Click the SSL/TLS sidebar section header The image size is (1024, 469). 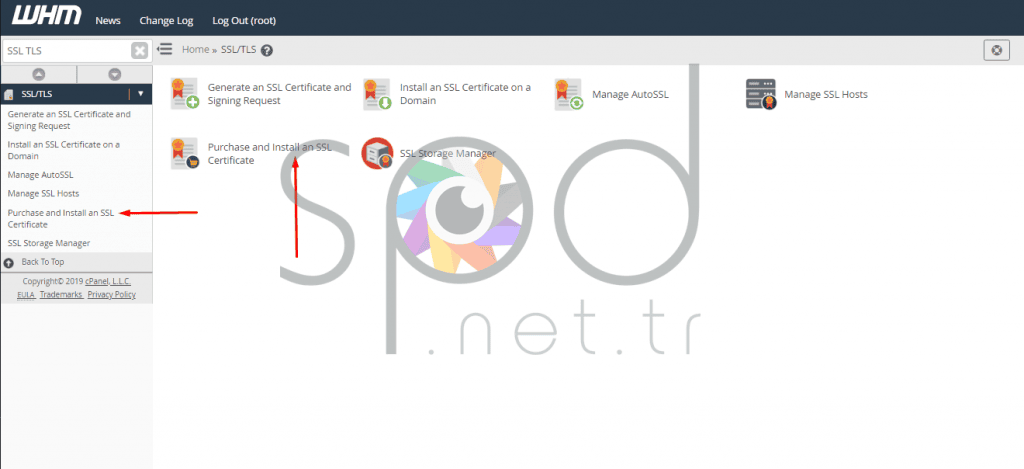[x=76, y=94]
